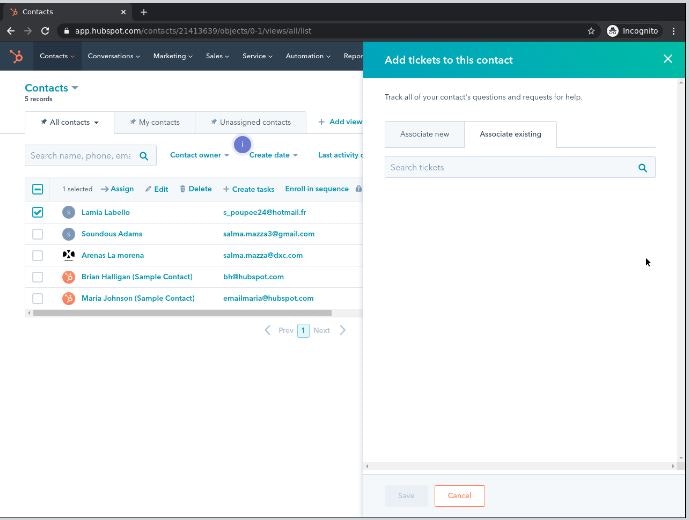Click Edit bulk action
Image resolution: width=689 pixels, height=520 pixels.
(x=156, y=189)
